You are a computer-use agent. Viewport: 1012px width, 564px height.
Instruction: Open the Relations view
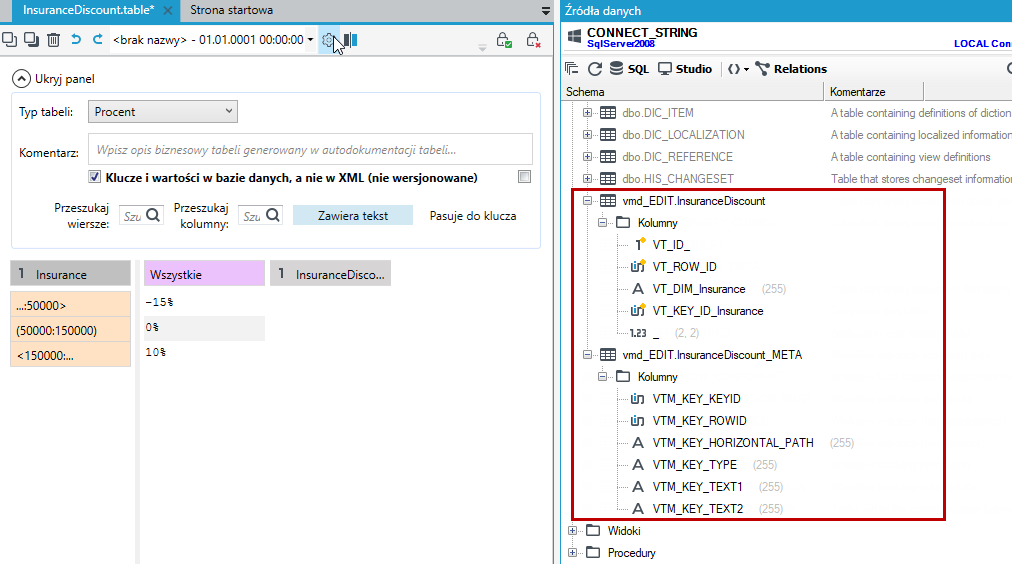(x=791, y=68)
